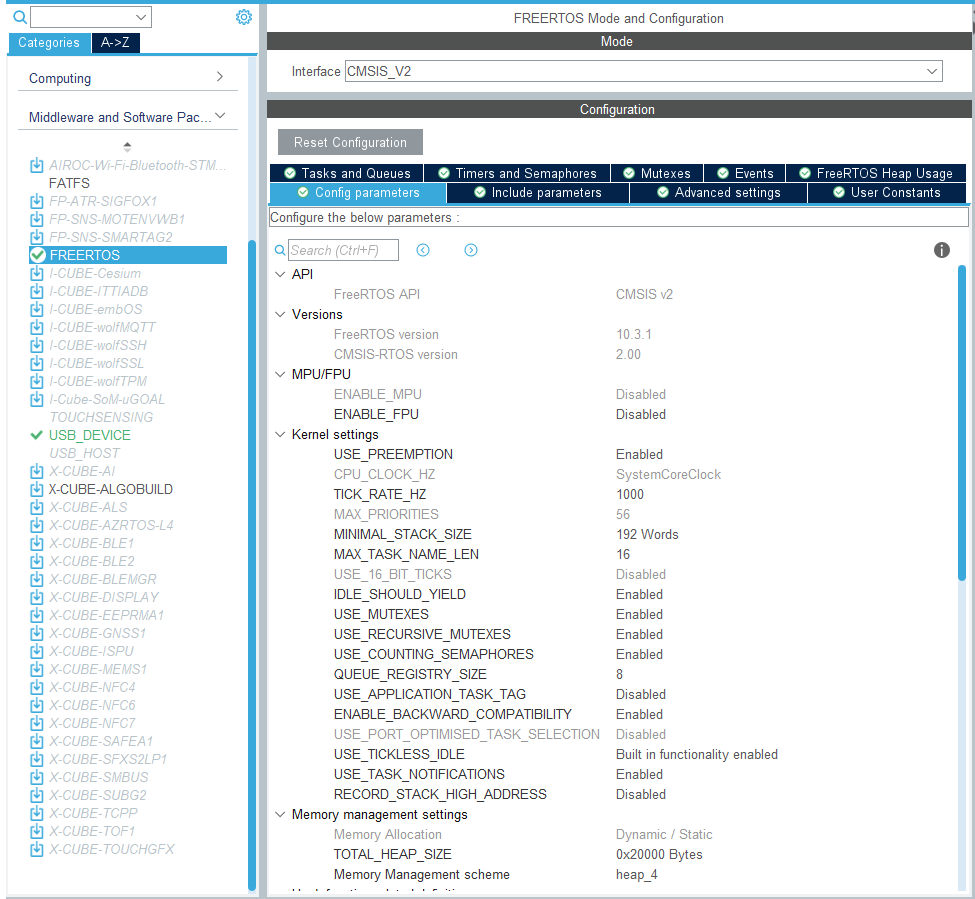Click the green check icon beside FREERTOS

[38, 255]
